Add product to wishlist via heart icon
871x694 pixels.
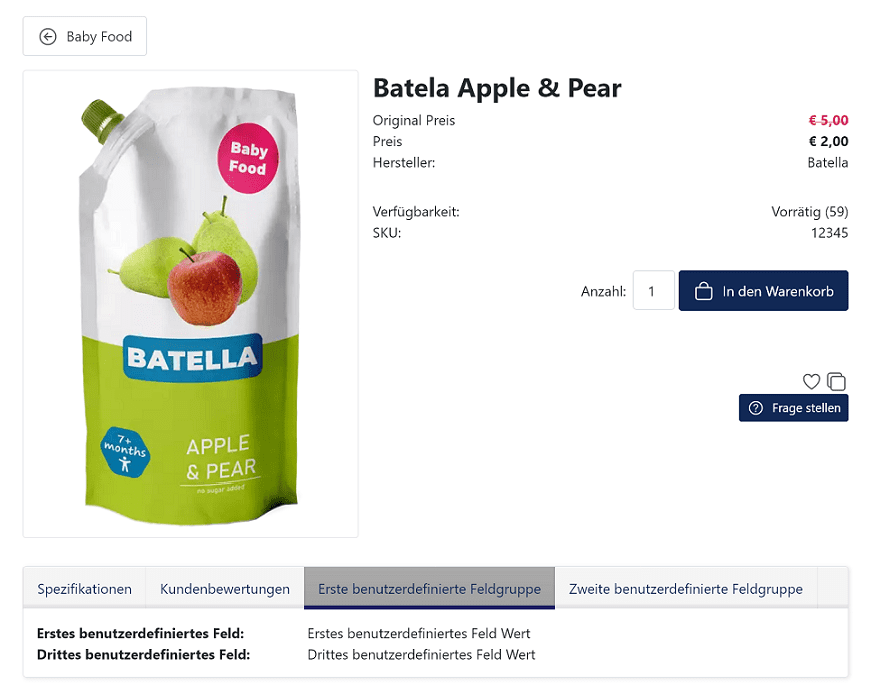click(x=811, y=381)
